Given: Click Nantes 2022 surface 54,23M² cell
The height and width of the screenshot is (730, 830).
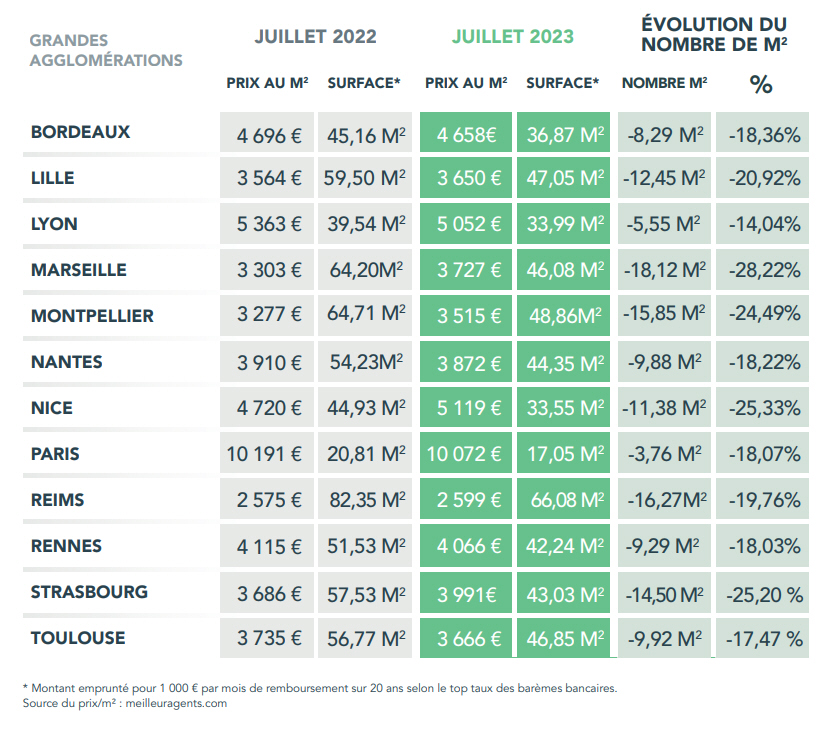Looking at the screenshot, I should 364,362.
